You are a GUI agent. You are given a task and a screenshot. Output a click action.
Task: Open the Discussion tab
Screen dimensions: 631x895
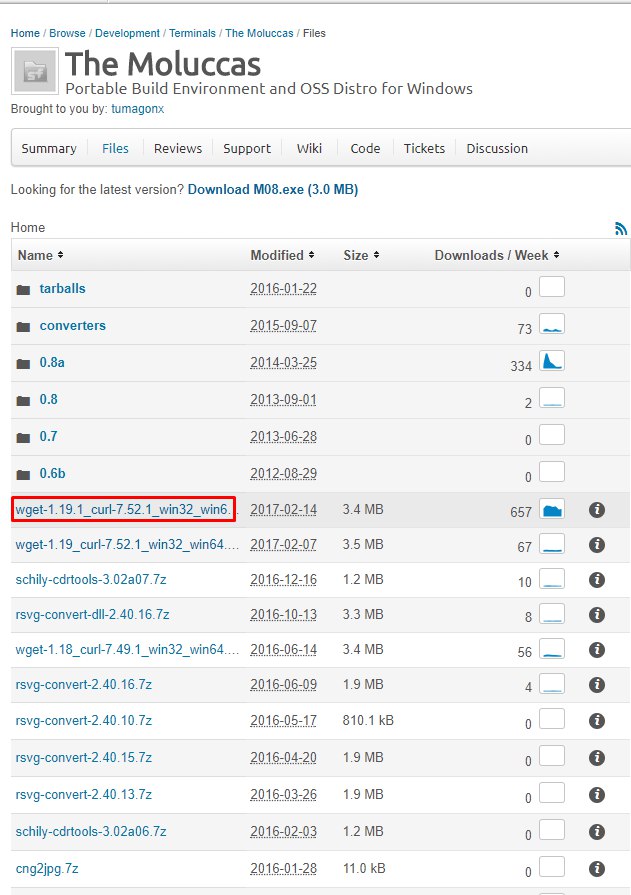[x=497, y=148]
